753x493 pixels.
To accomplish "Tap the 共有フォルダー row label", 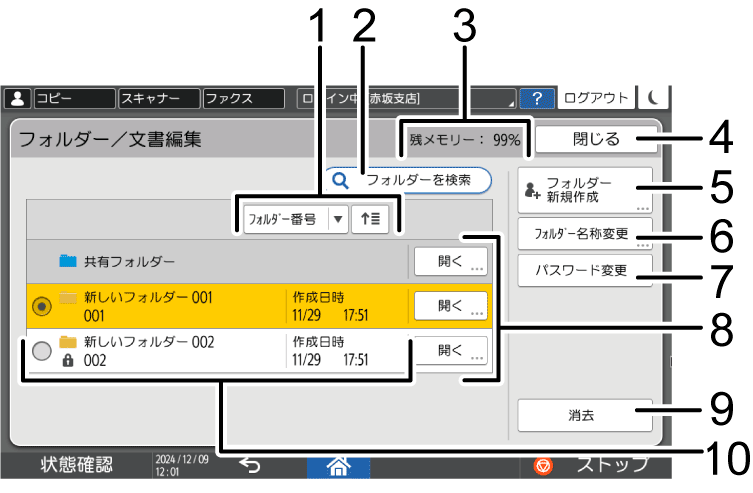I will pyautogui.click(x=129, y=262).
